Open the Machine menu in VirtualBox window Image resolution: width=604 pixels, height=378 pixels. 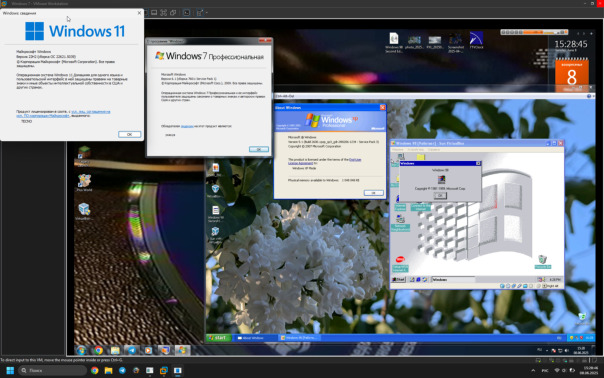(398, 150)
